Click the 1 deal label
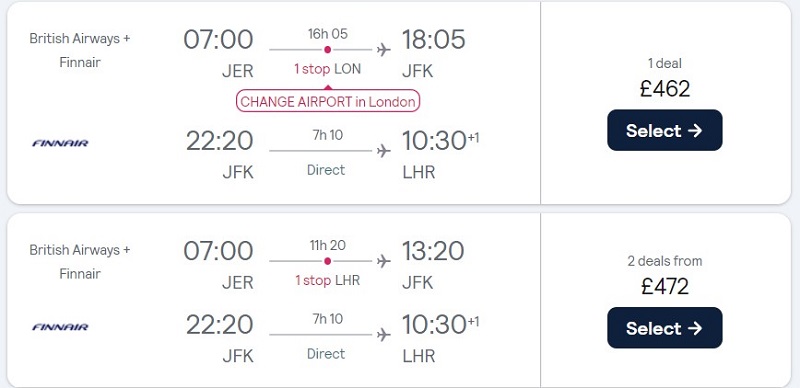The image size is (800, 388). [x=665, y=63]
